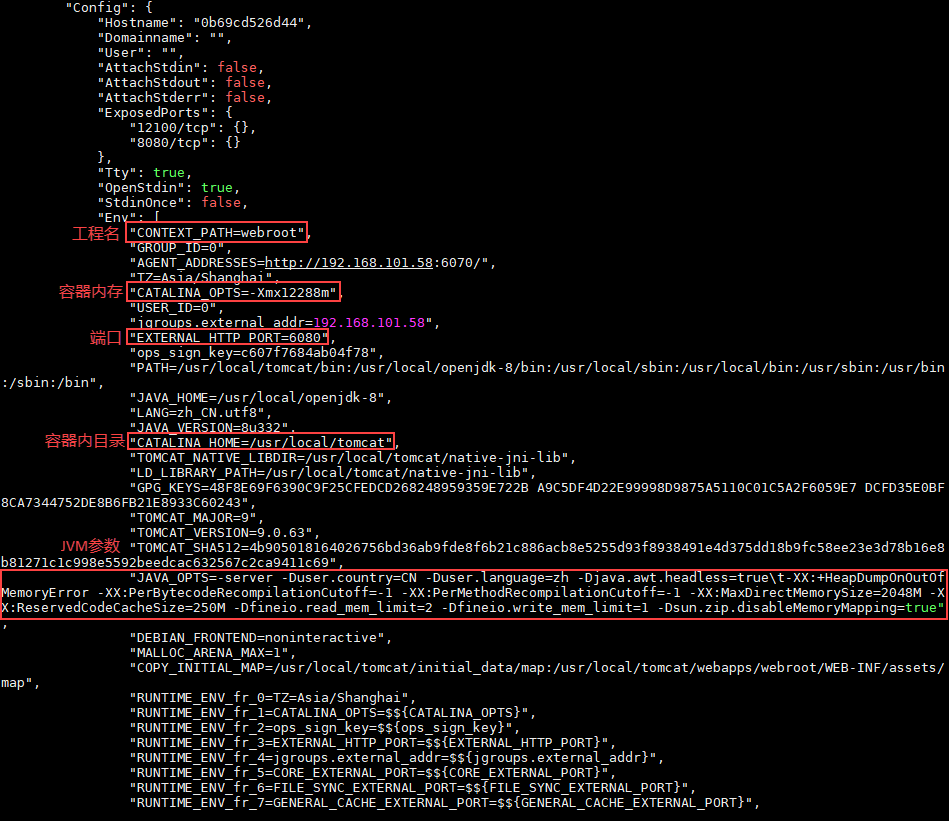
Task: Click the LANG=zh_CN.utf8 entry
Action: coord(200,413)
